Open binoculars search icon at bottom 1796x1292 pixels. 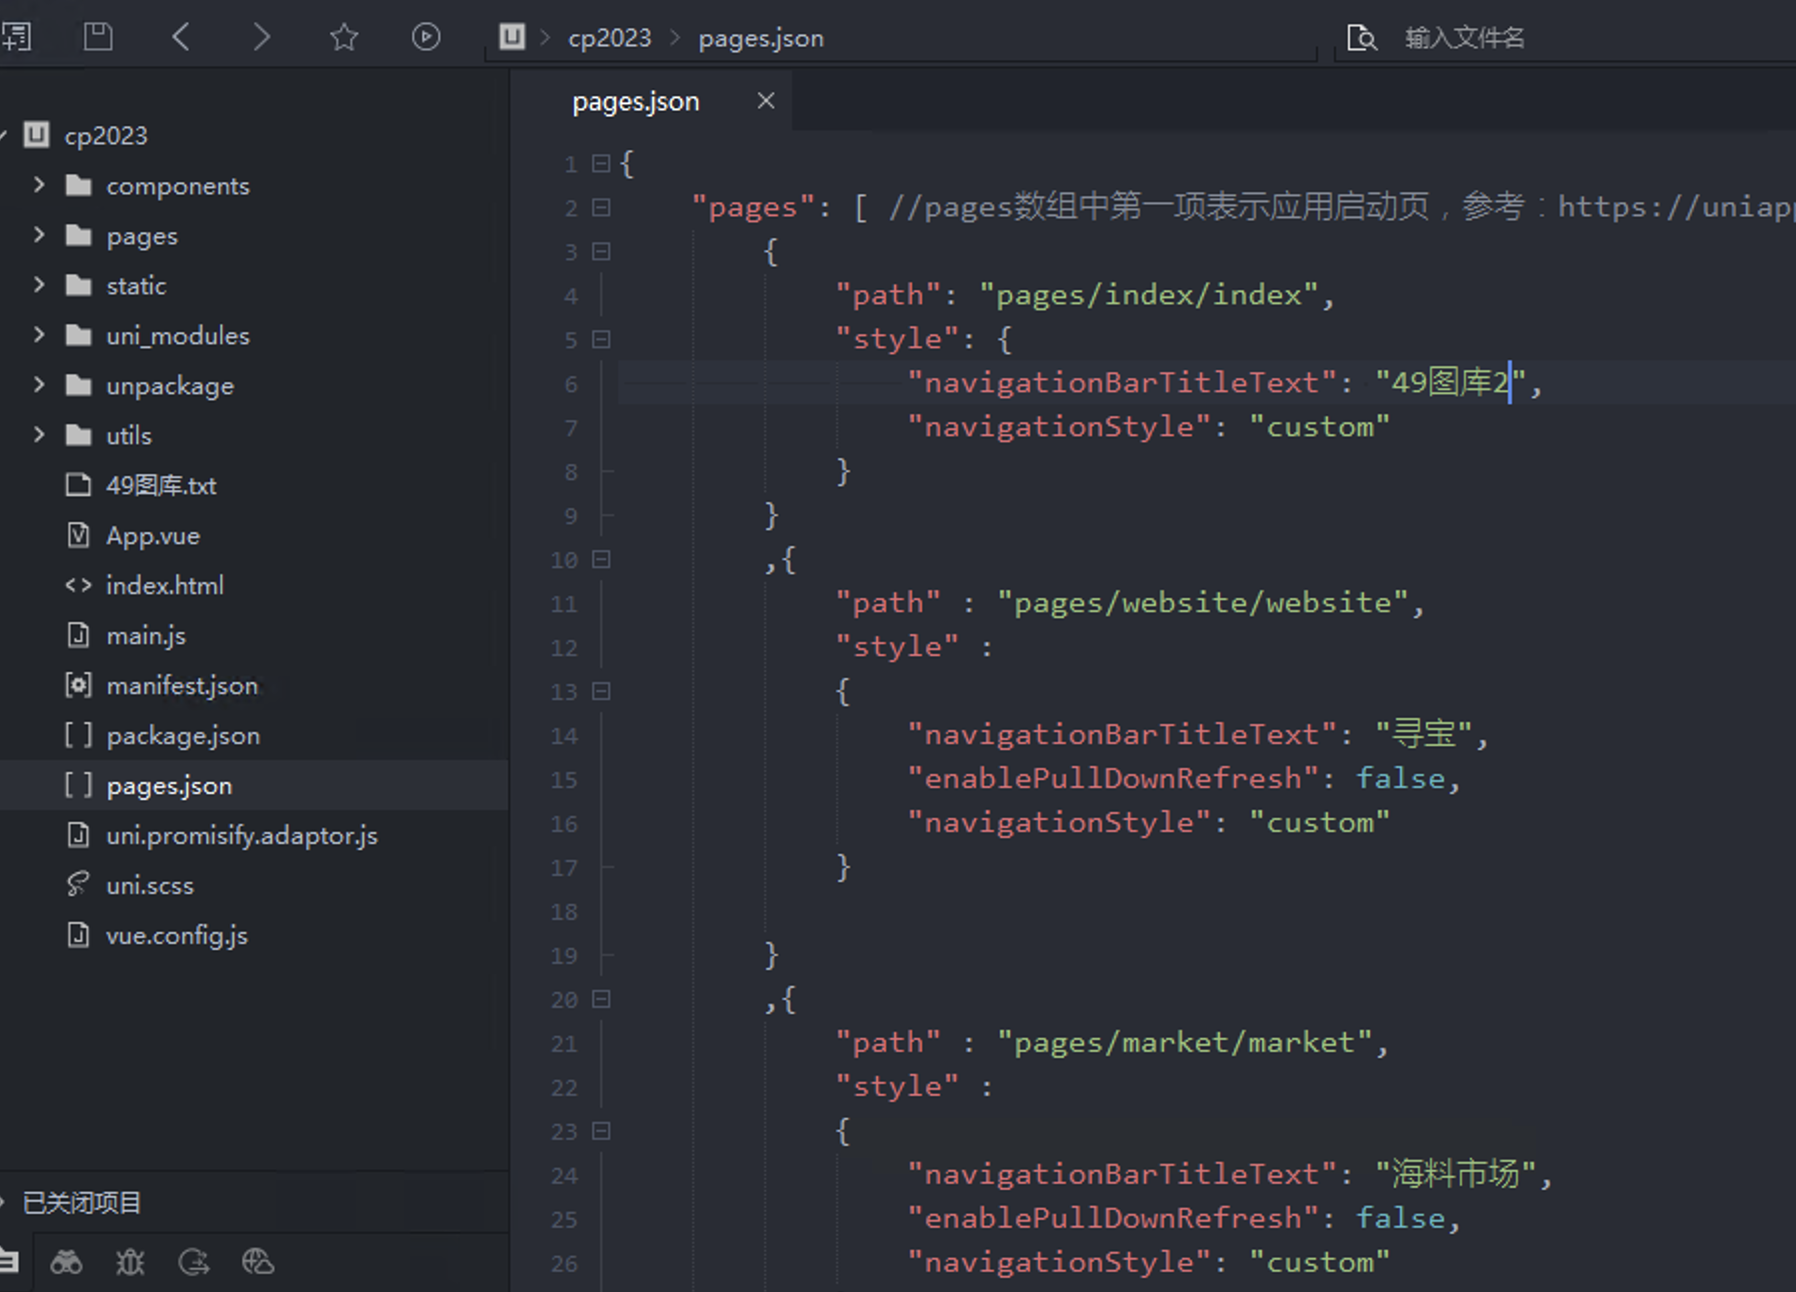pyautogui.click(x=66, y=1262)
